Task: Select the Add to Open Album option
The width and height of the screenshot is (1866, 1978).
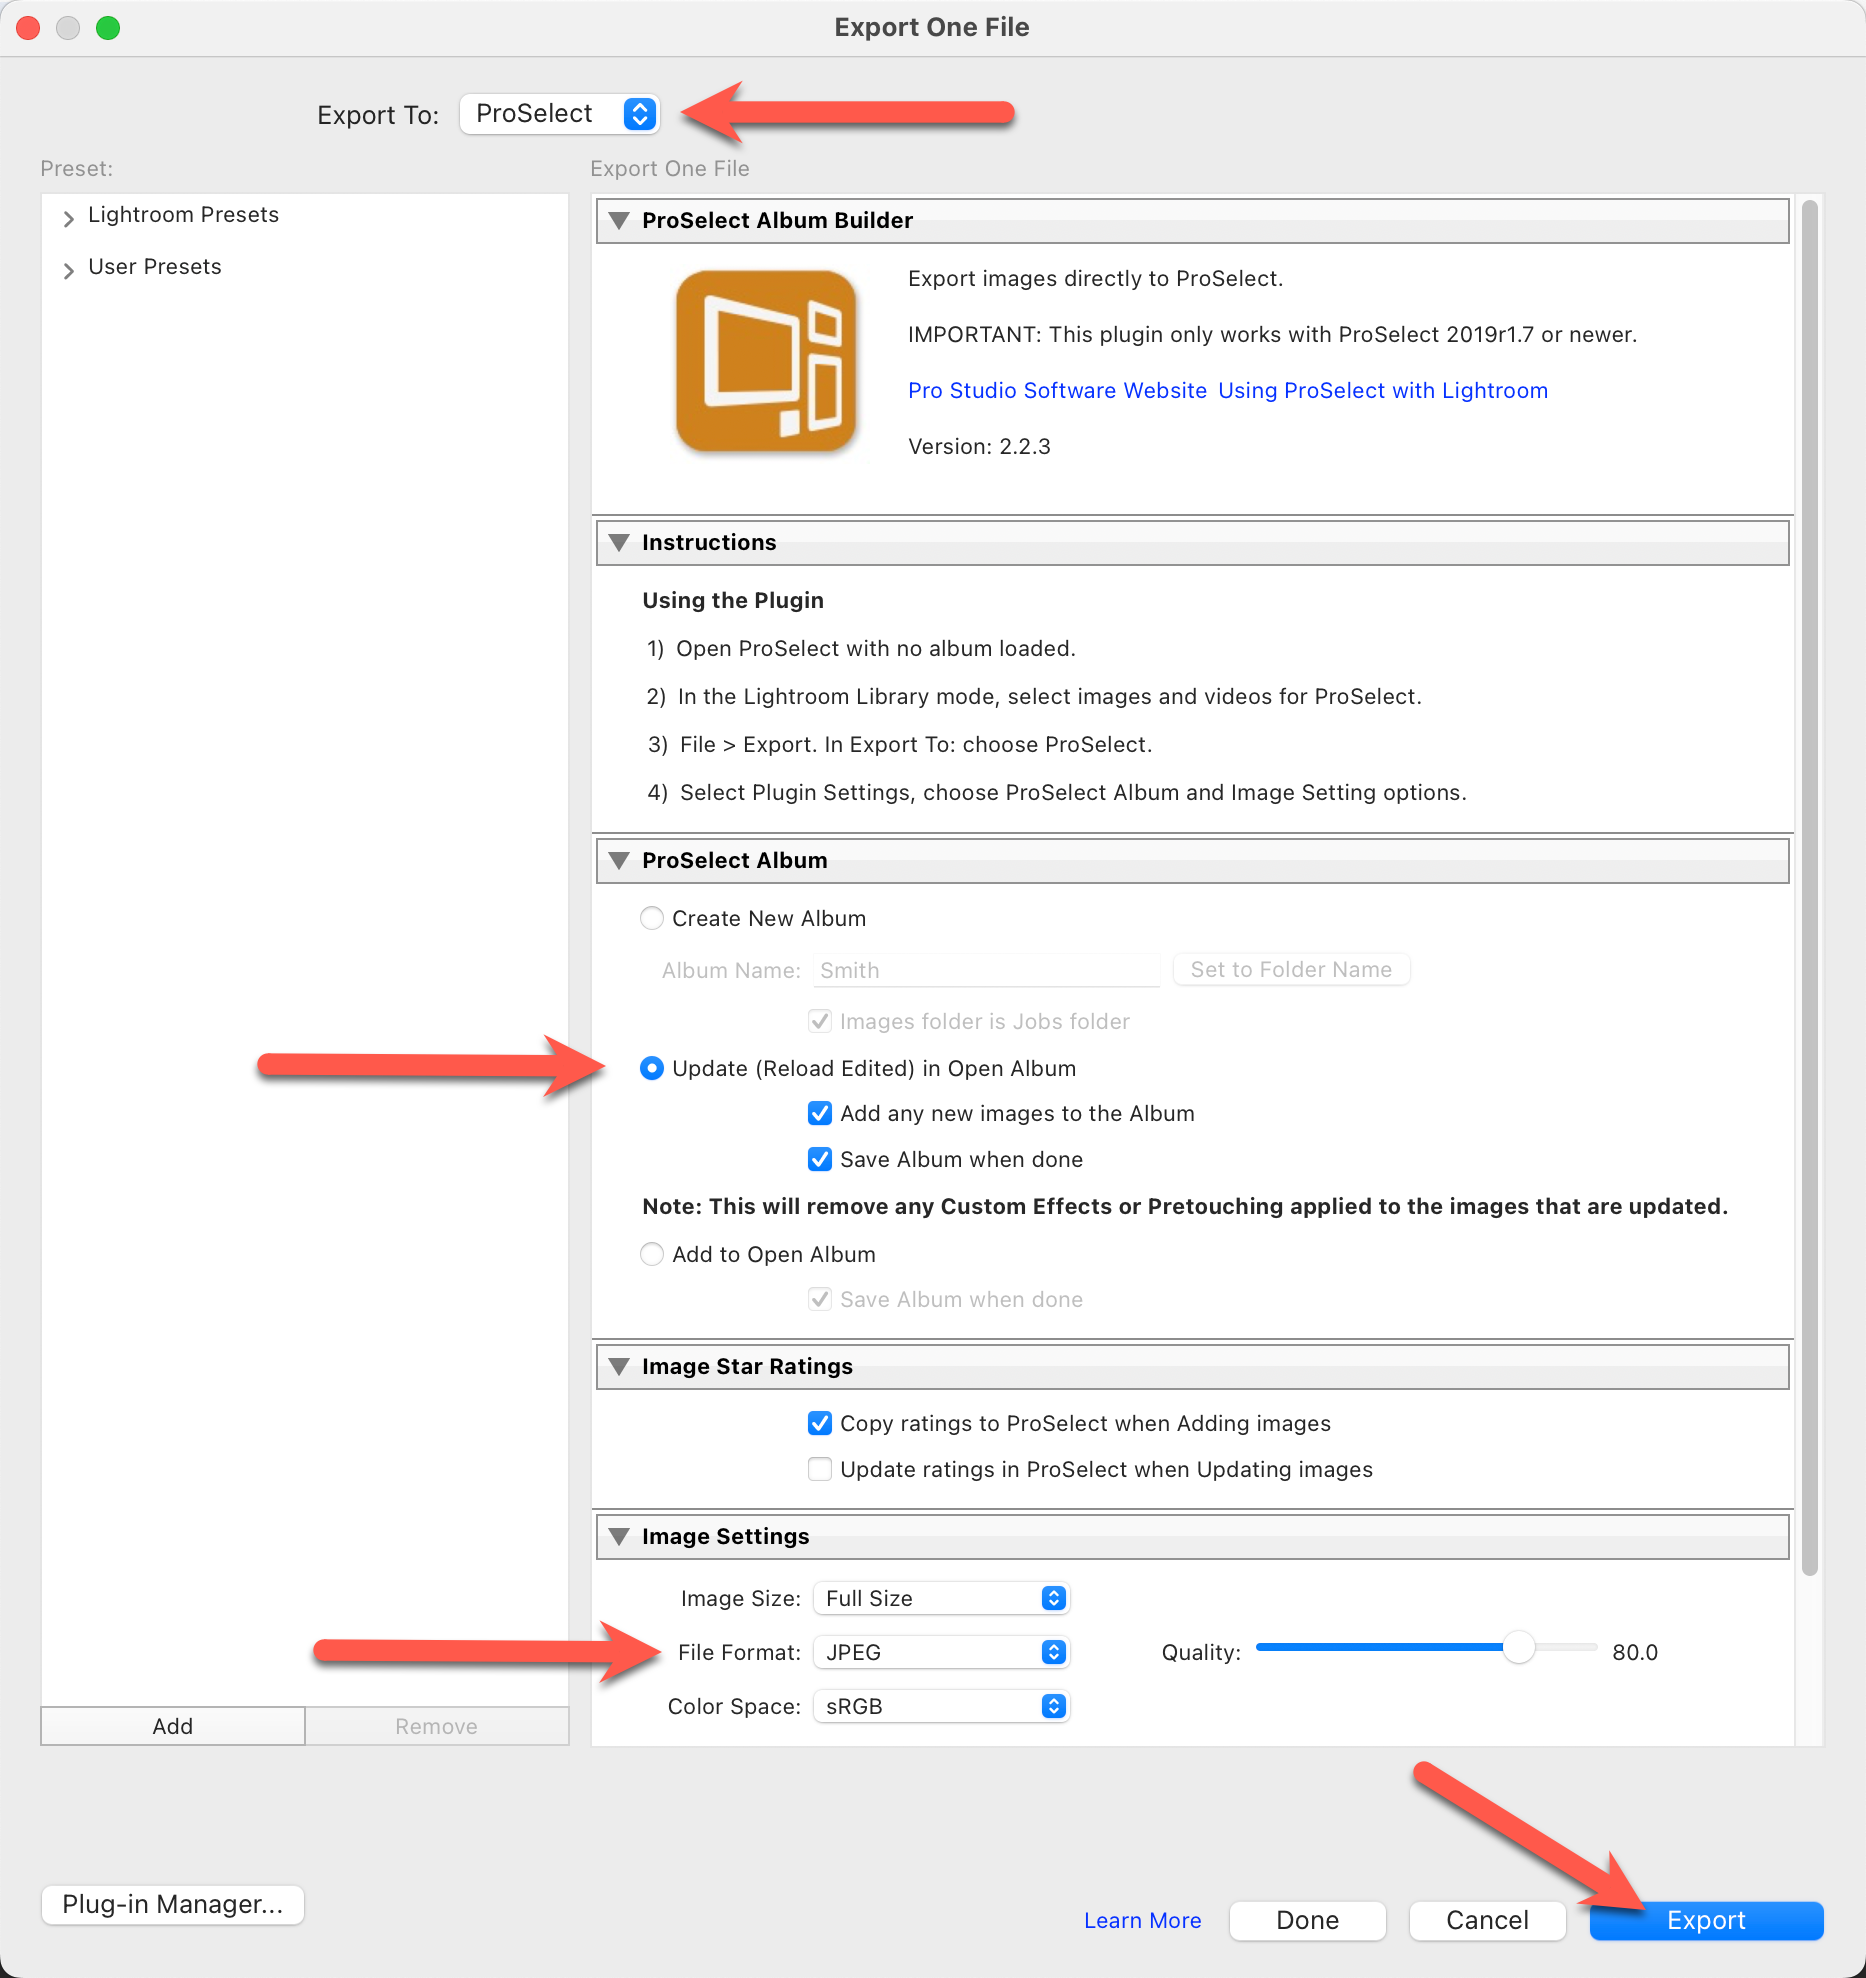Action: coord(652,1254)
